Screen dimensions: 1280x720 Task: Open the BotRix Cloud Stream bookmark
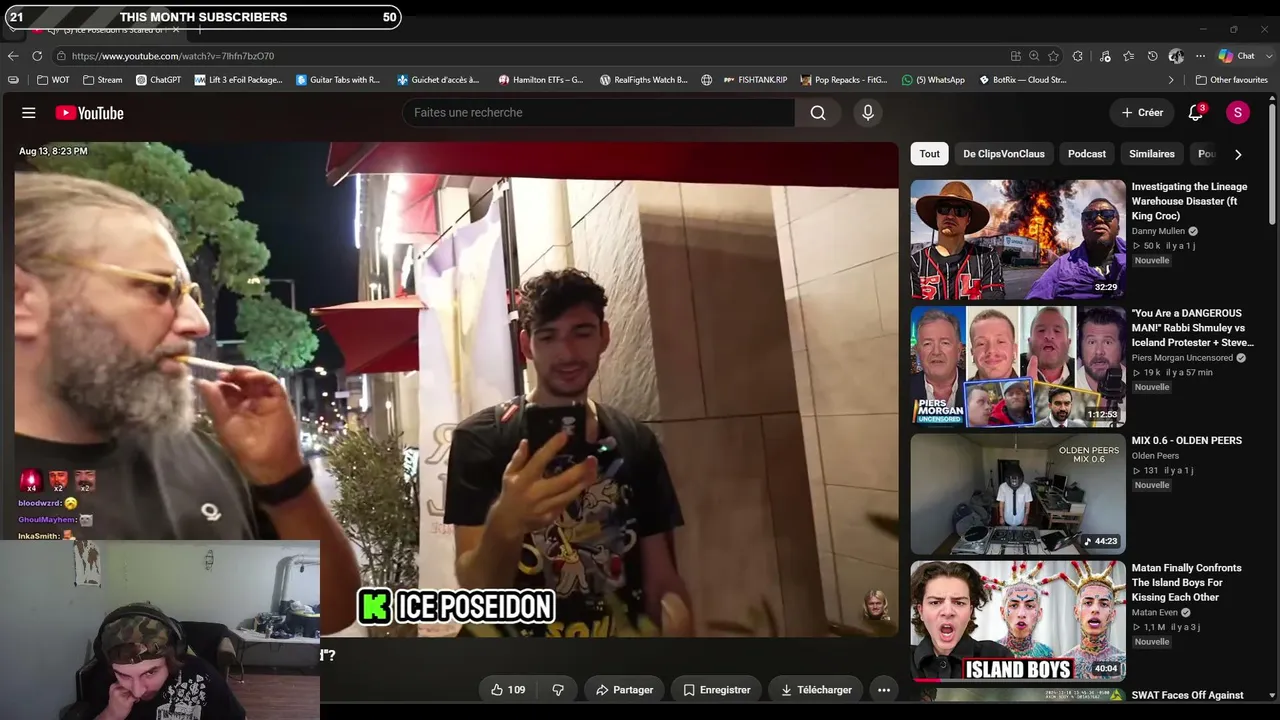pyautogui.click(x=1022, y=80)
